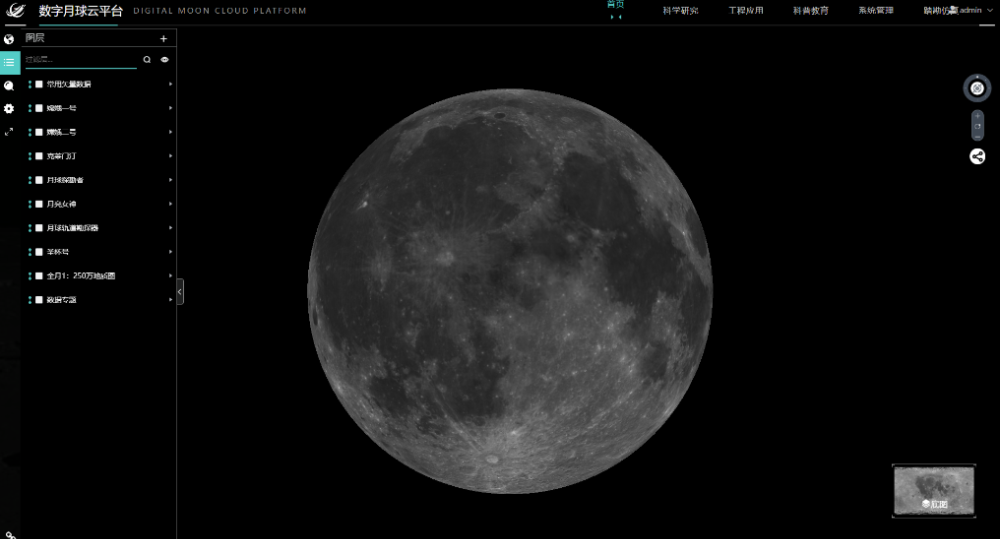Click the basemap thumbnail in bottom corner
1000x539 pixels.
click(933, 491)
